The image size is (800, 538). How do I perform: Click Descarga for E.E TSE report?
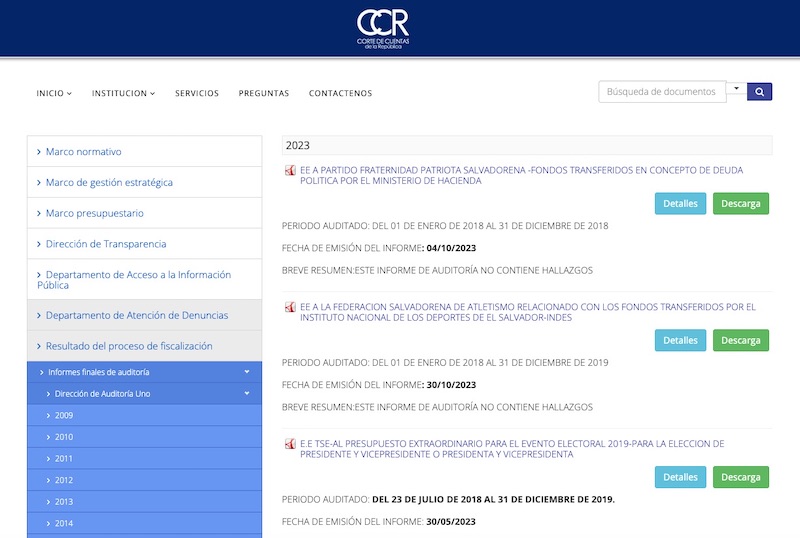click(741, 477)
